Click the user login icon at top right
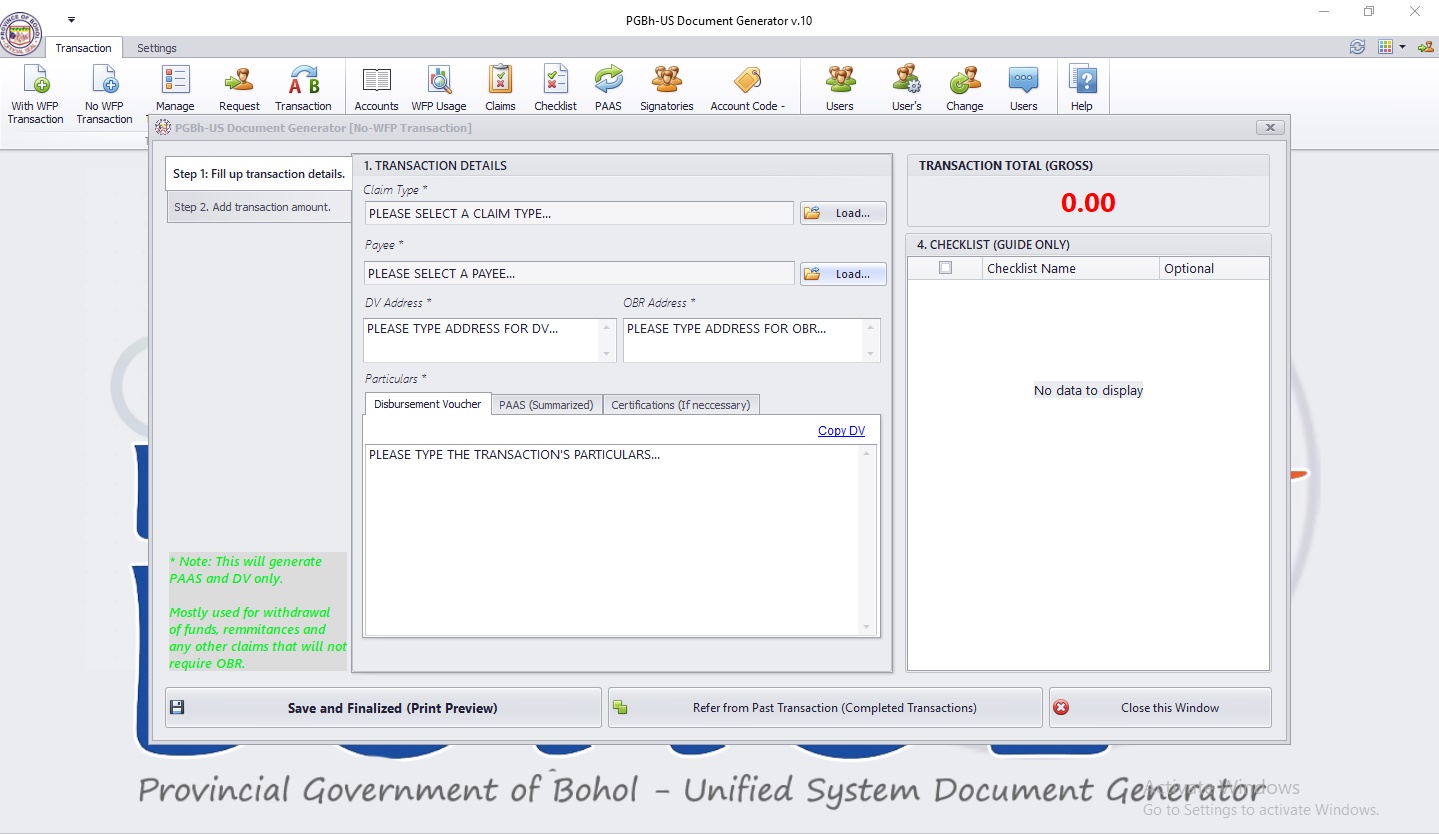The height and width of the screenshot is (834, 1439). click(x=1425, y=47)
